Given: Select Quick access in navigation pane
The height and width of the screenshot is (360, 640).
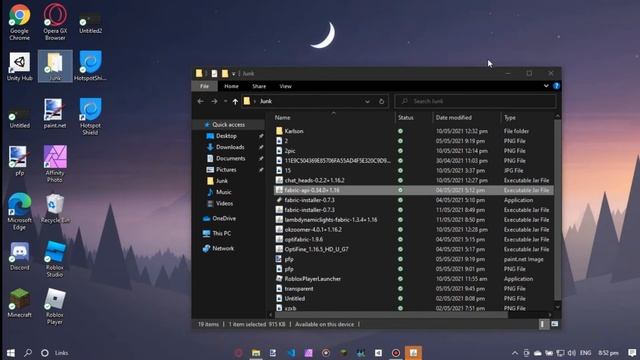Looking at the screenshot, I should [x=228, y=124].
